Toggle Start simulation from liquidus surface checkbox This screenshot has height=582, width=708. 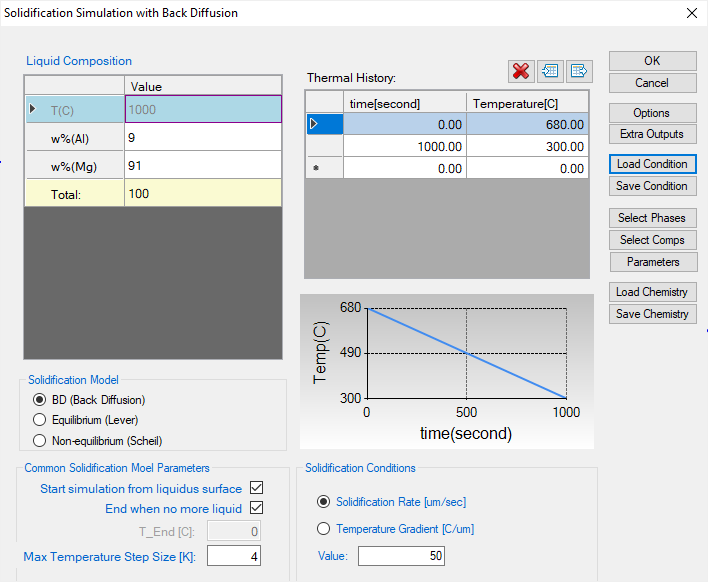[256, 489]
